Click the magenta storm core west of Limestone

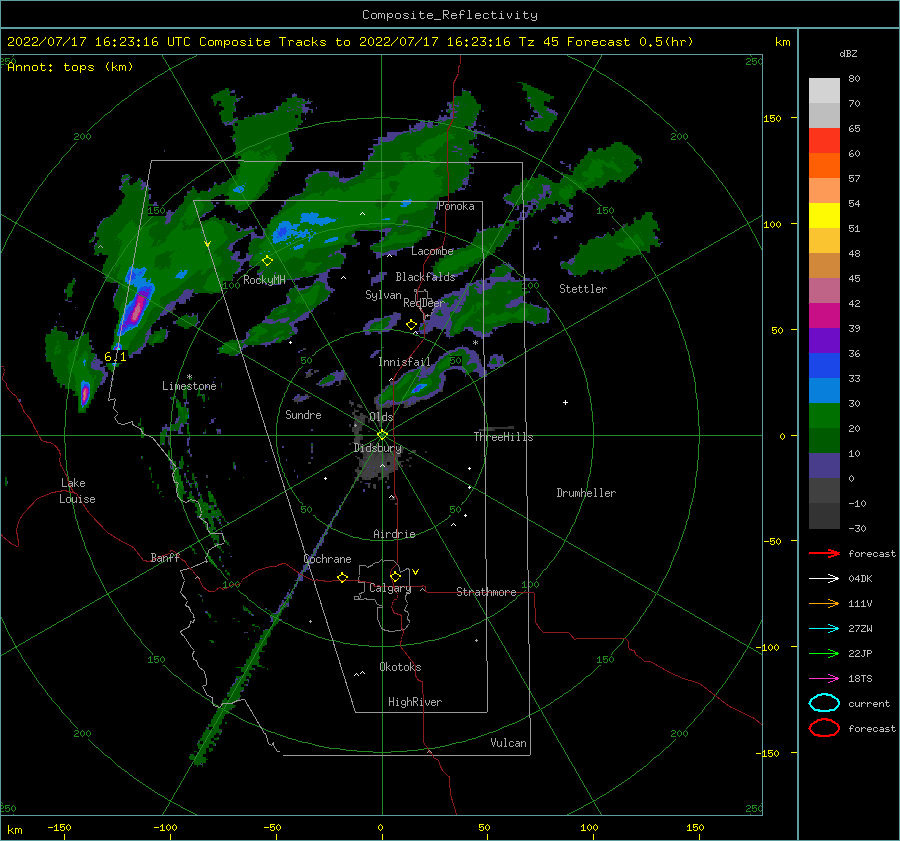pyautogui.click(x=85, y=394)
